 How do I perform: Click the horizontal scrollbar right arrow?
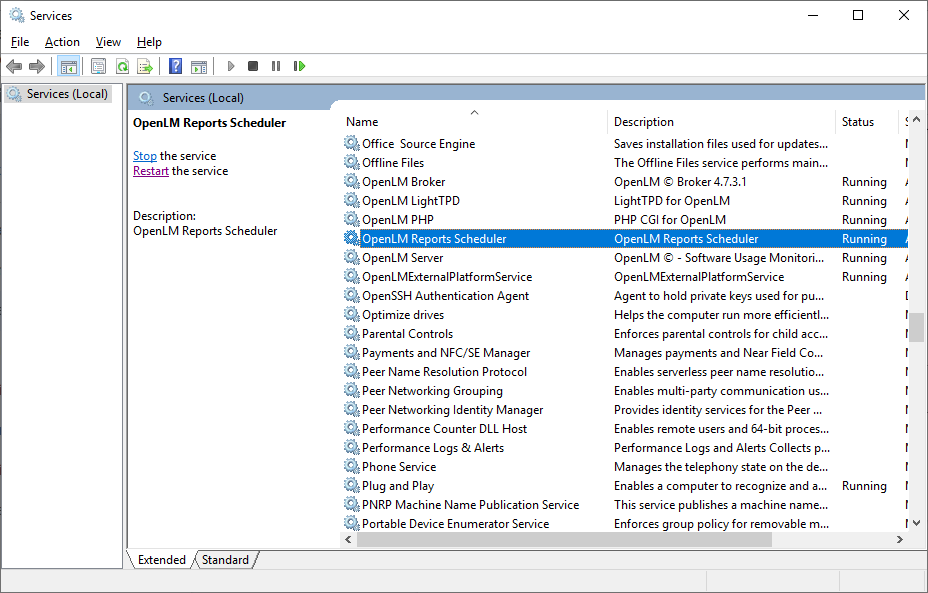[x=899, y=539]
